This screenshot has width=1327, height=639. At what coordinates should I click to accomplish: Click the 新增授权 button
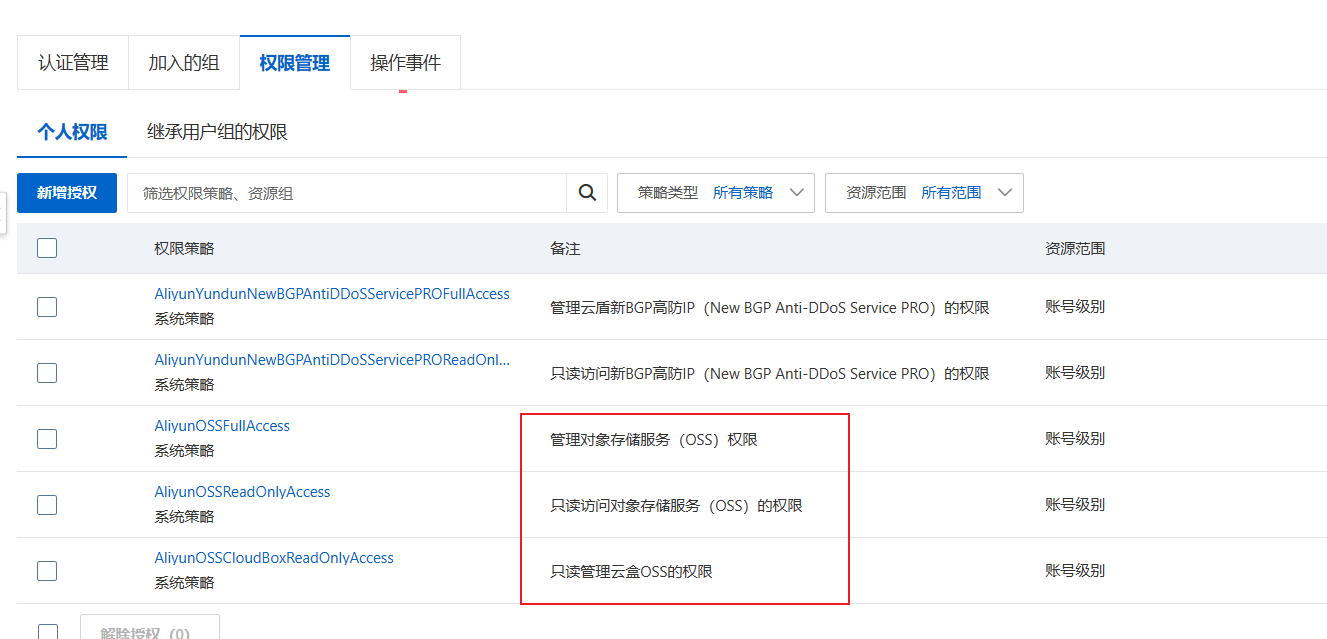point(67,193)
